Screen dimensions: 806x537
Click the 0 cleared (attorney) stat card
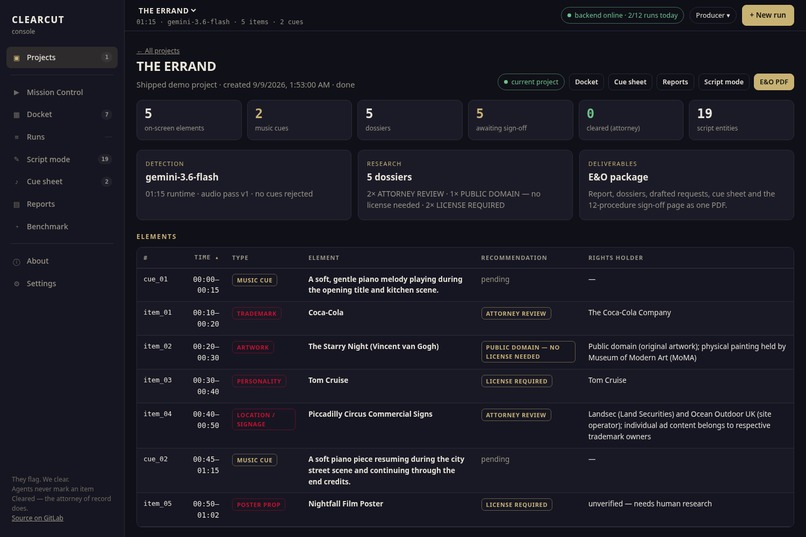coord(631,120)
